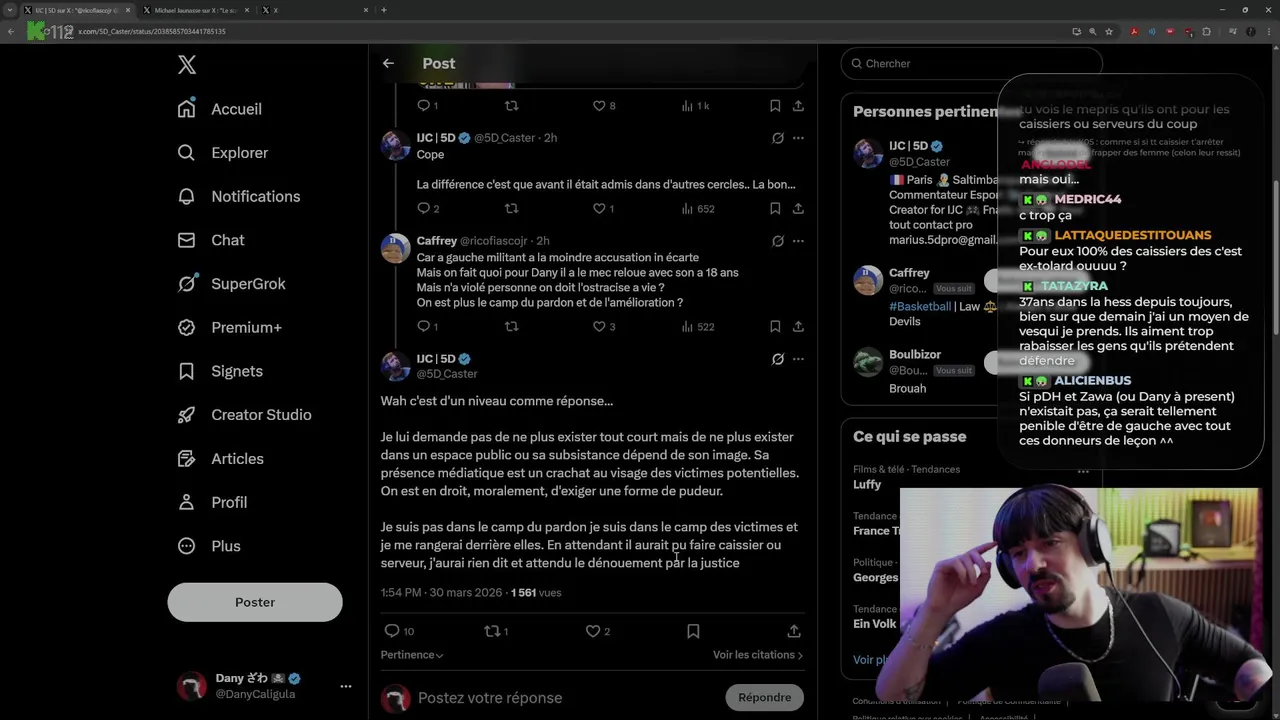Open Explorer search page
Screen dimensions: 1280x720
coord(223,153)
